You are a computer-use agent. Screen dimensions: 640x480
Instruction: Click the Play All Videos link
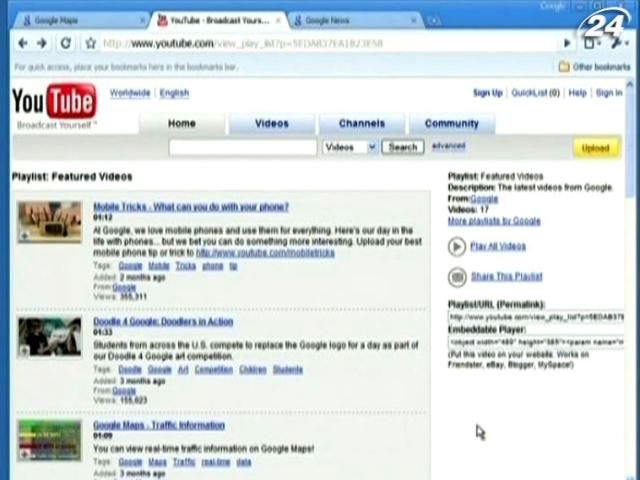point(498,246)
